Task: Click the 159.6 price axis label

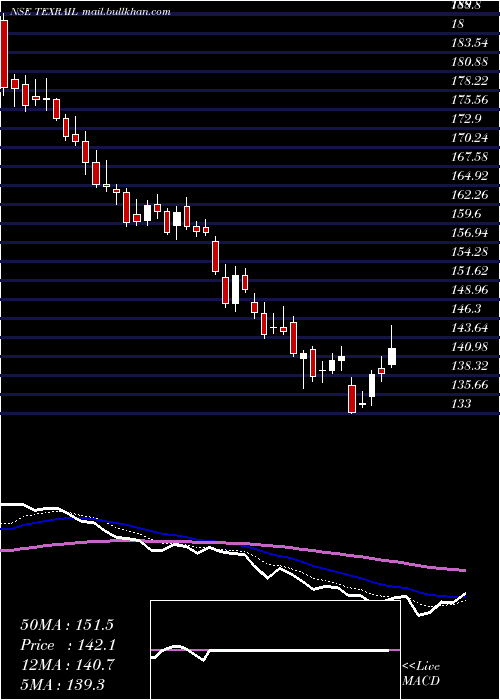Action: 467,214
